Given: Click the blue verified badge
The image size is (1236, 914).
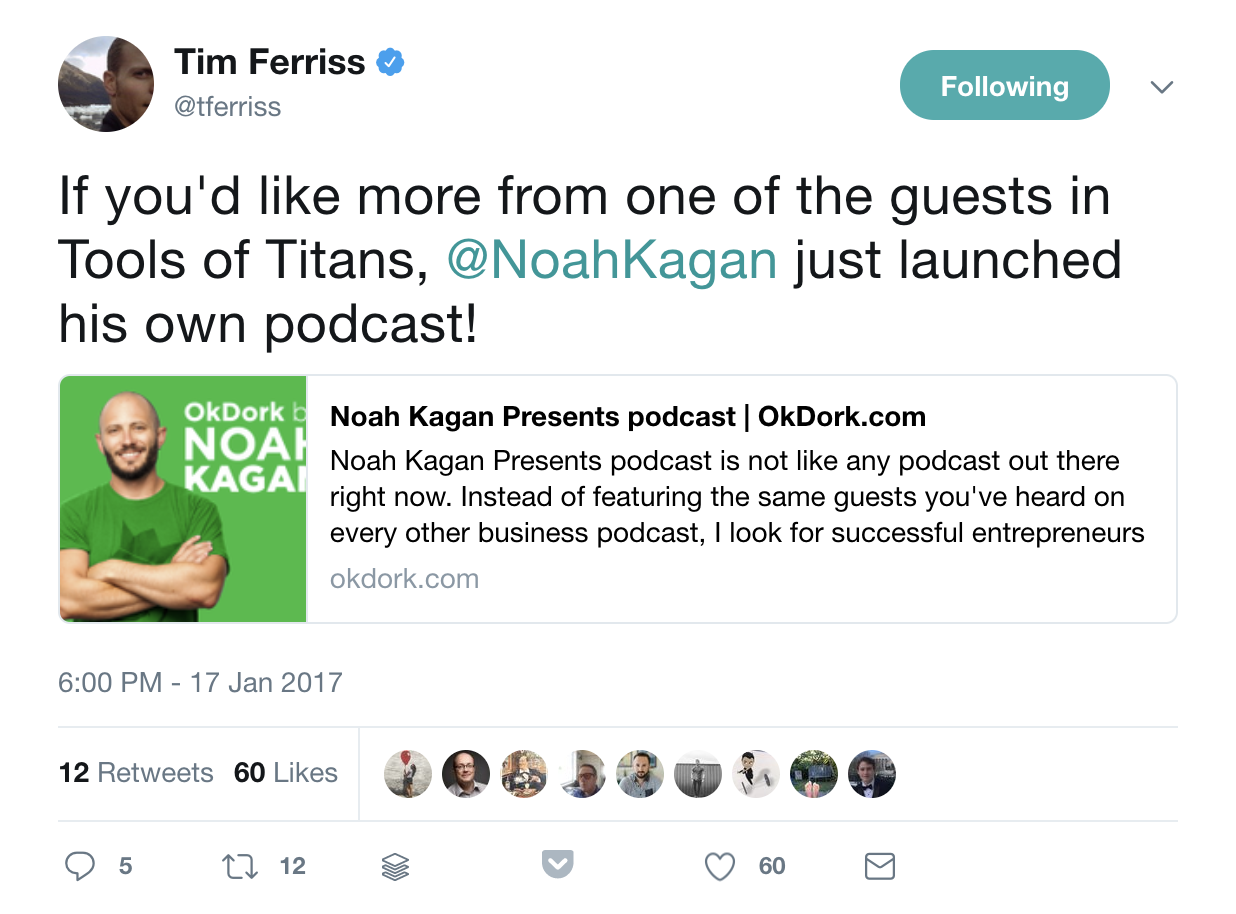Looking at the screenshot, I should coord(390,64).
